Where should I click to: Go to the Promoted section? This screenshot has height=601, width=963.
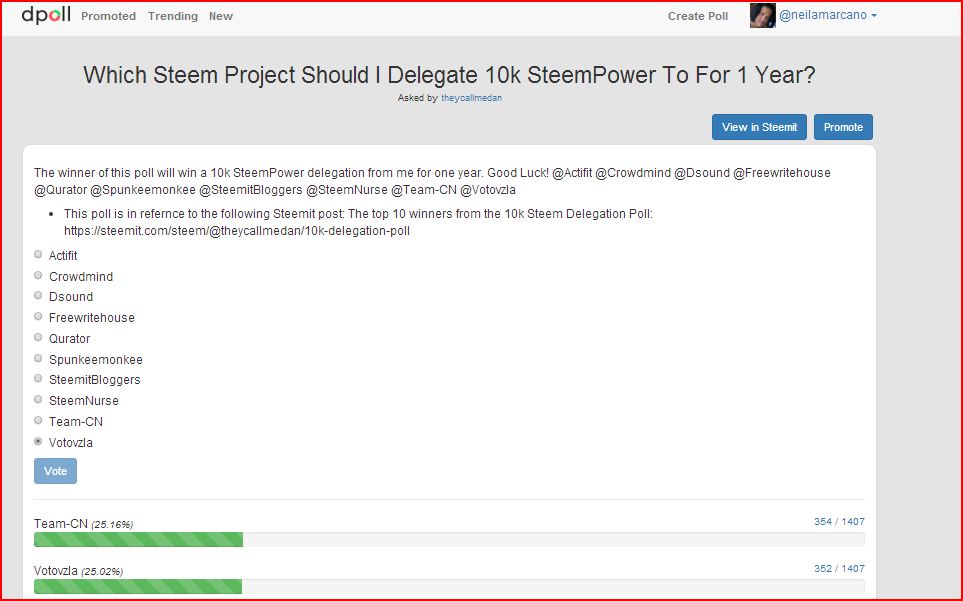click(109, 17)
